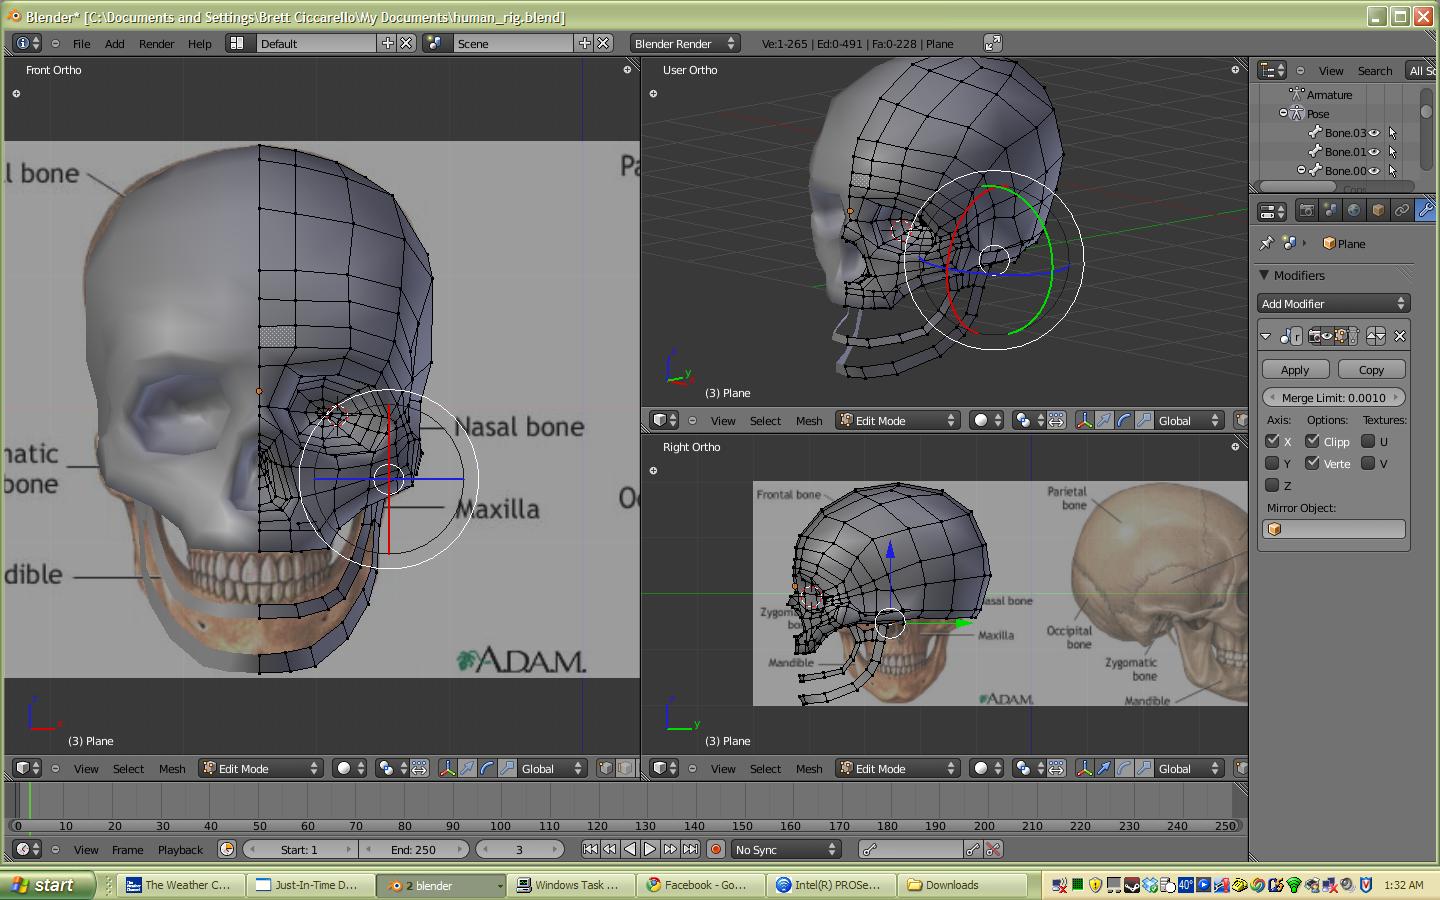Open the Modifiers wrench tab icon
The height and width of the screenshot is (900, 1440).
[1426, 210]
